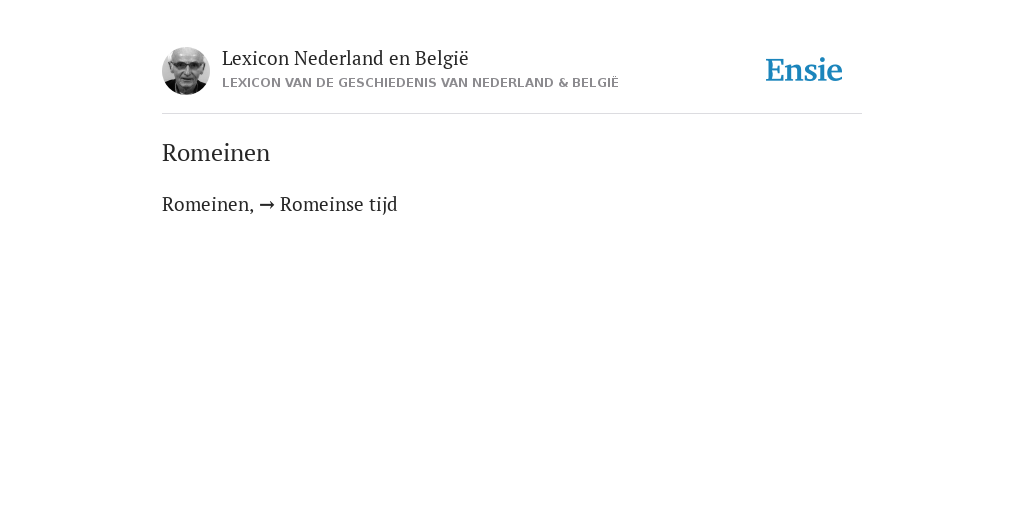Screen dimensions: 1024x512
Task: Click the word tijd in the definition
Action: pyautogui.click(x=383, y=205)
